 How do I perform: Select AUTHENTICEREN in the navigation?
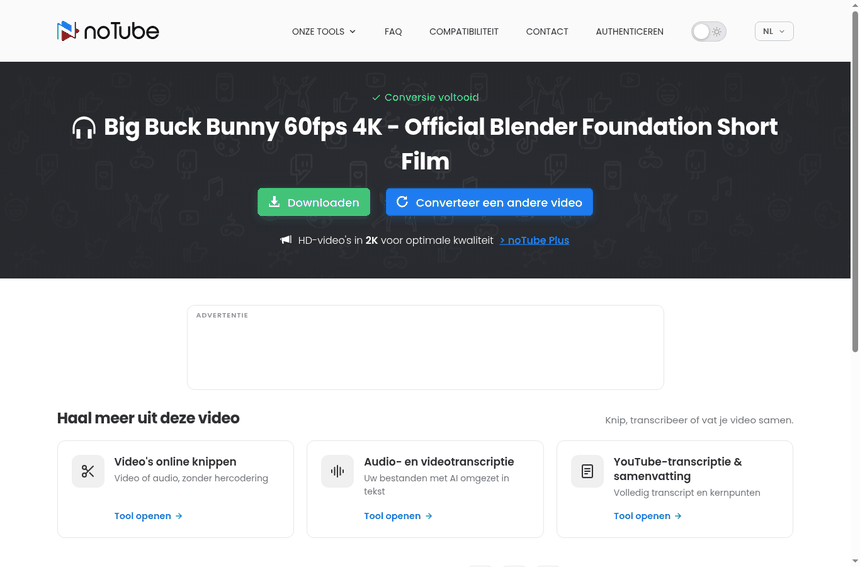tap(630, 32)
